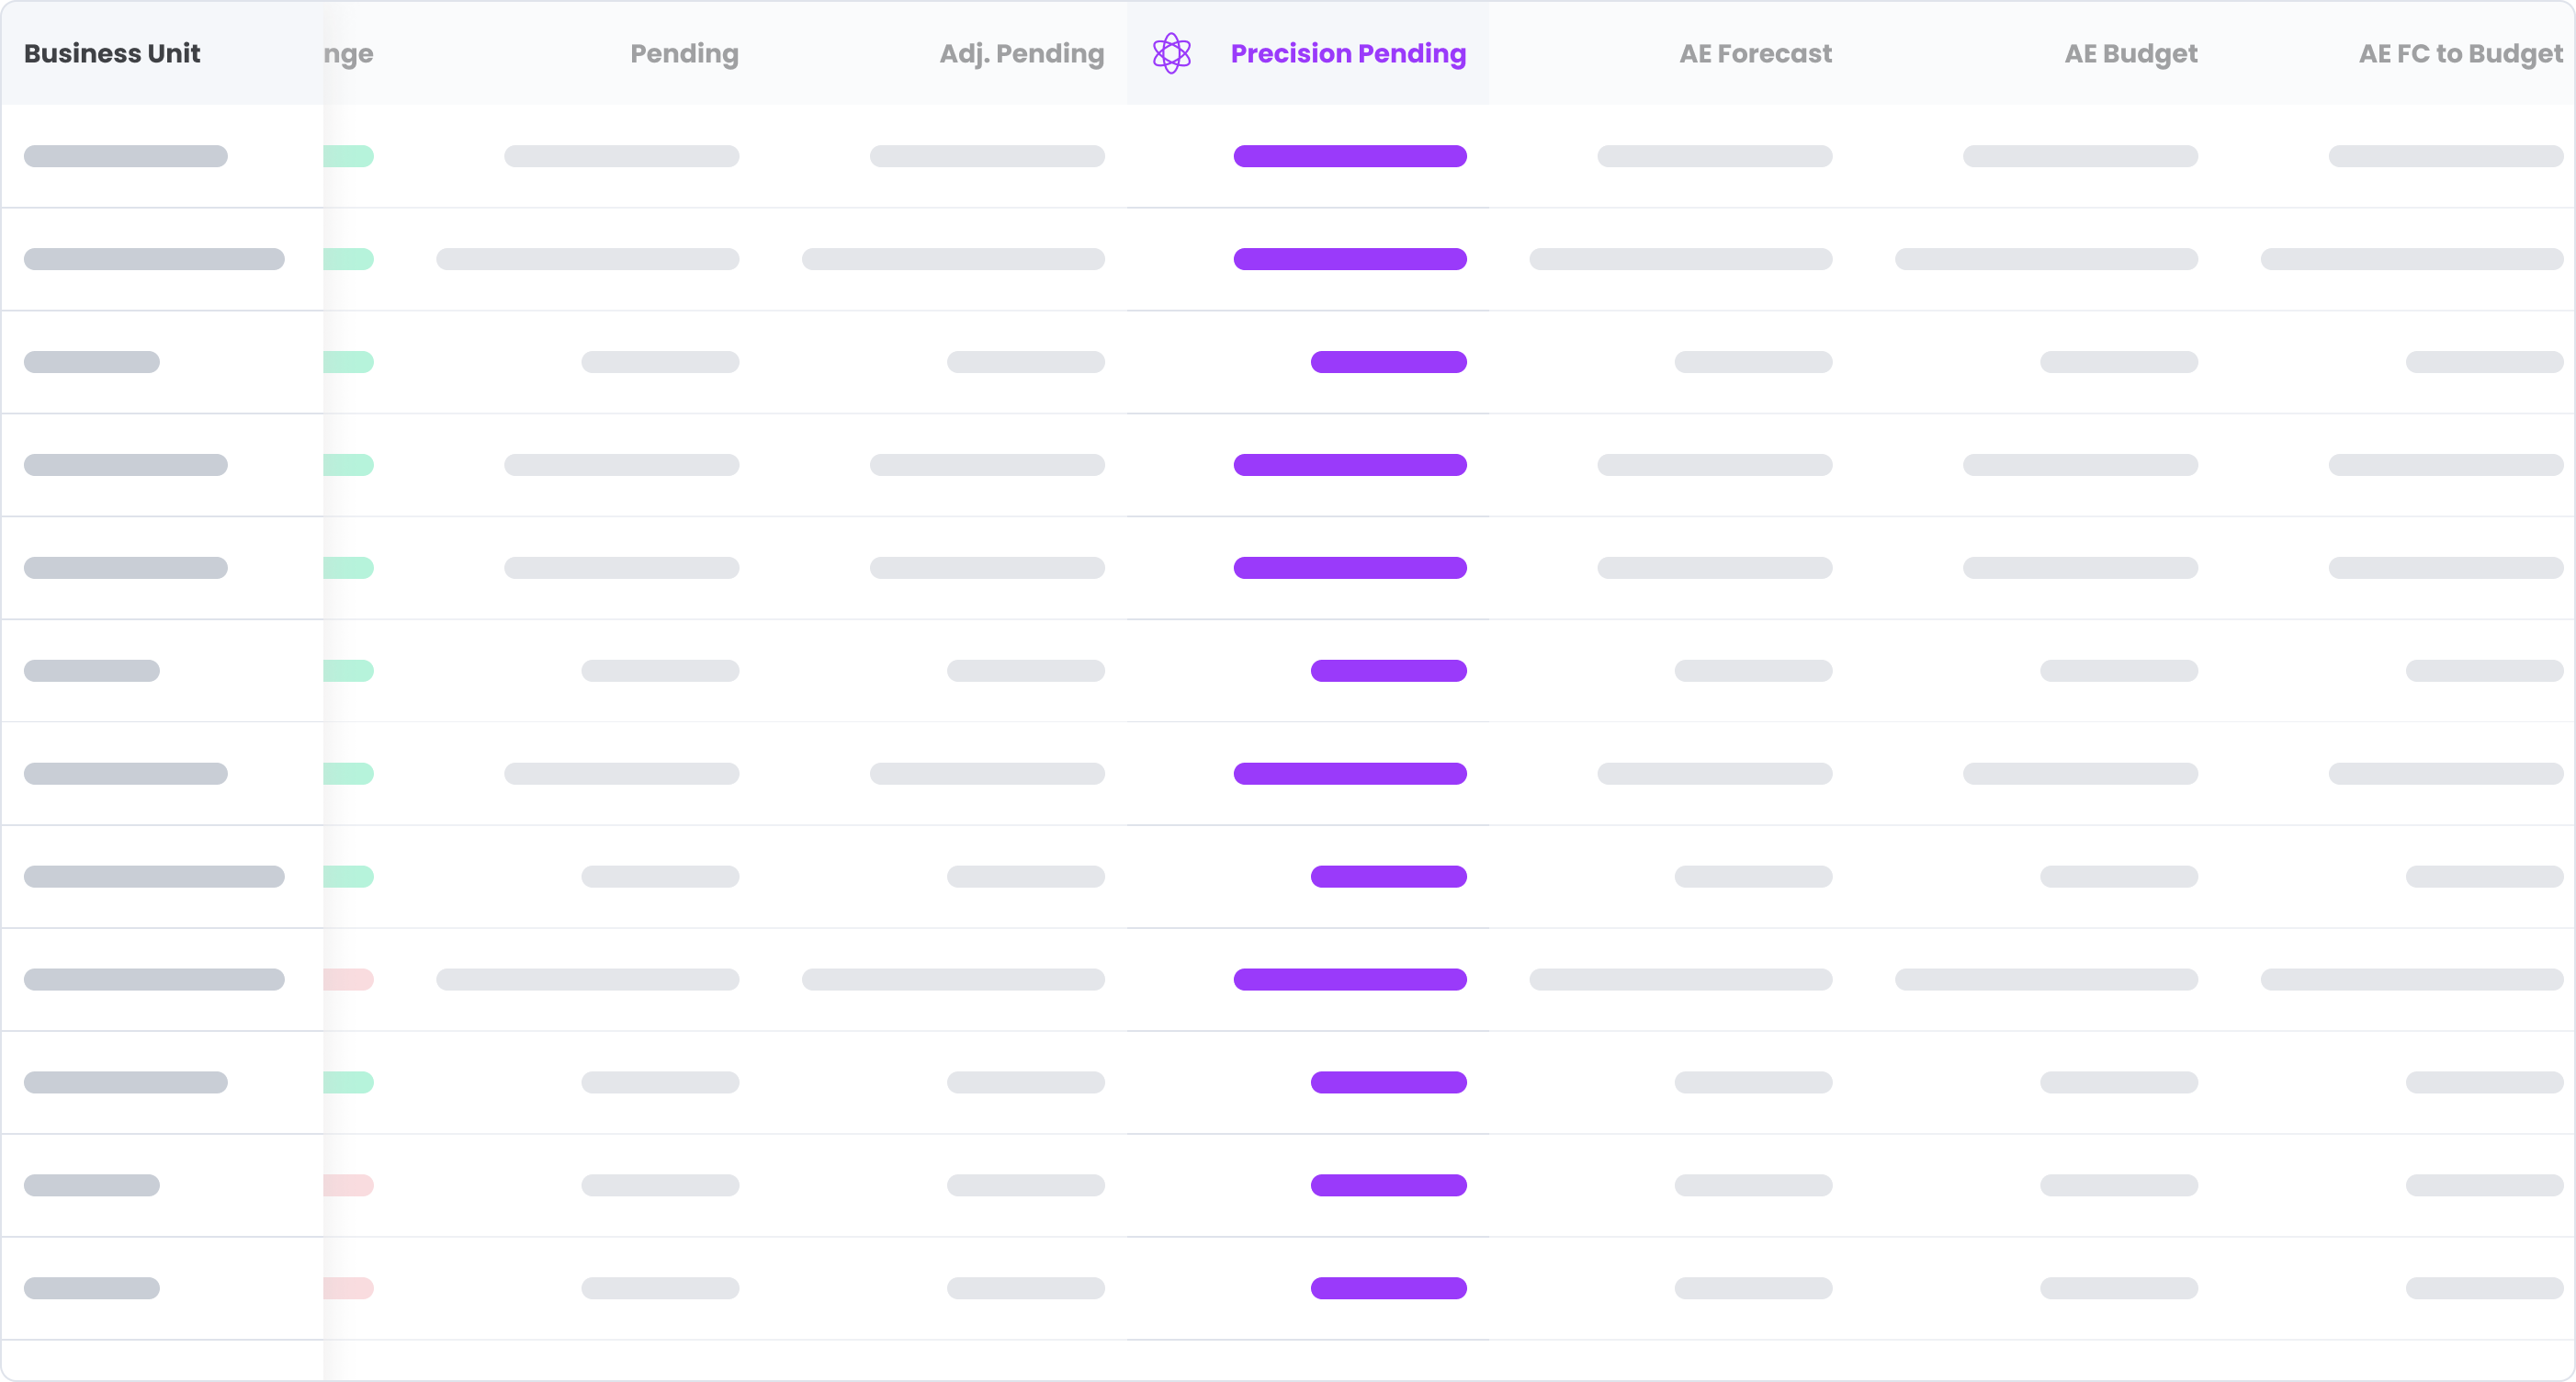Select the Precision Pending column header
The image size is (2576, 1382).
(x=1348, y=54)
